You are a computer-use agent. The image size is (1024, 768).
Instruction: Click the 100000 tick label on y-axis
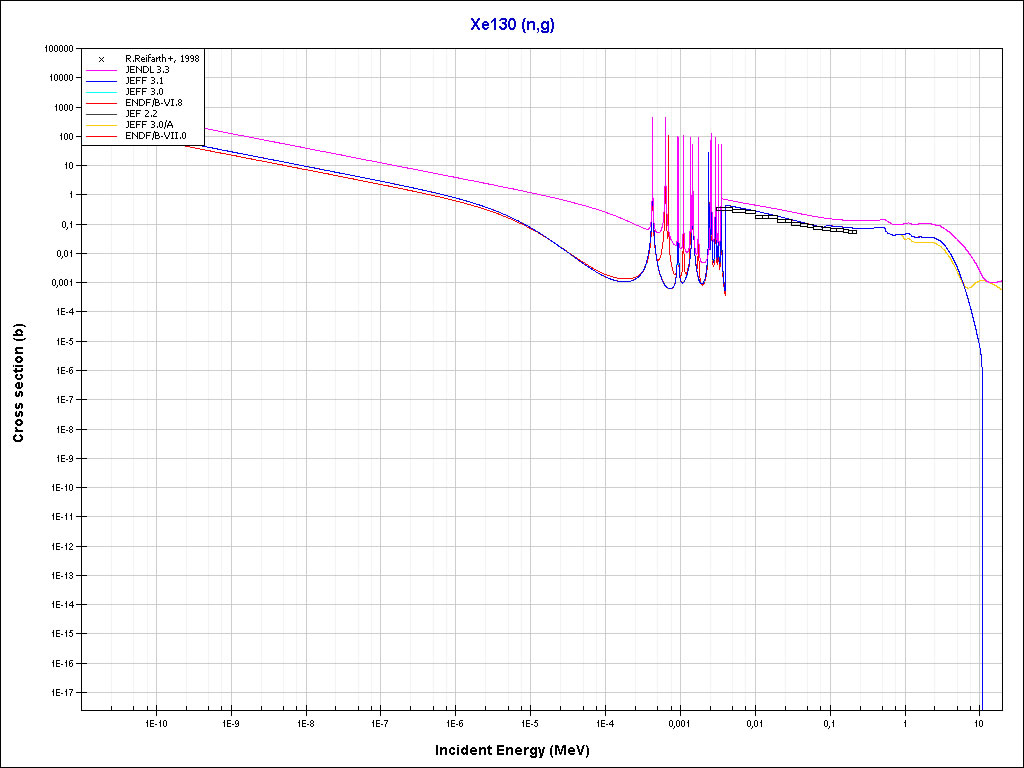tap(57, 48)
